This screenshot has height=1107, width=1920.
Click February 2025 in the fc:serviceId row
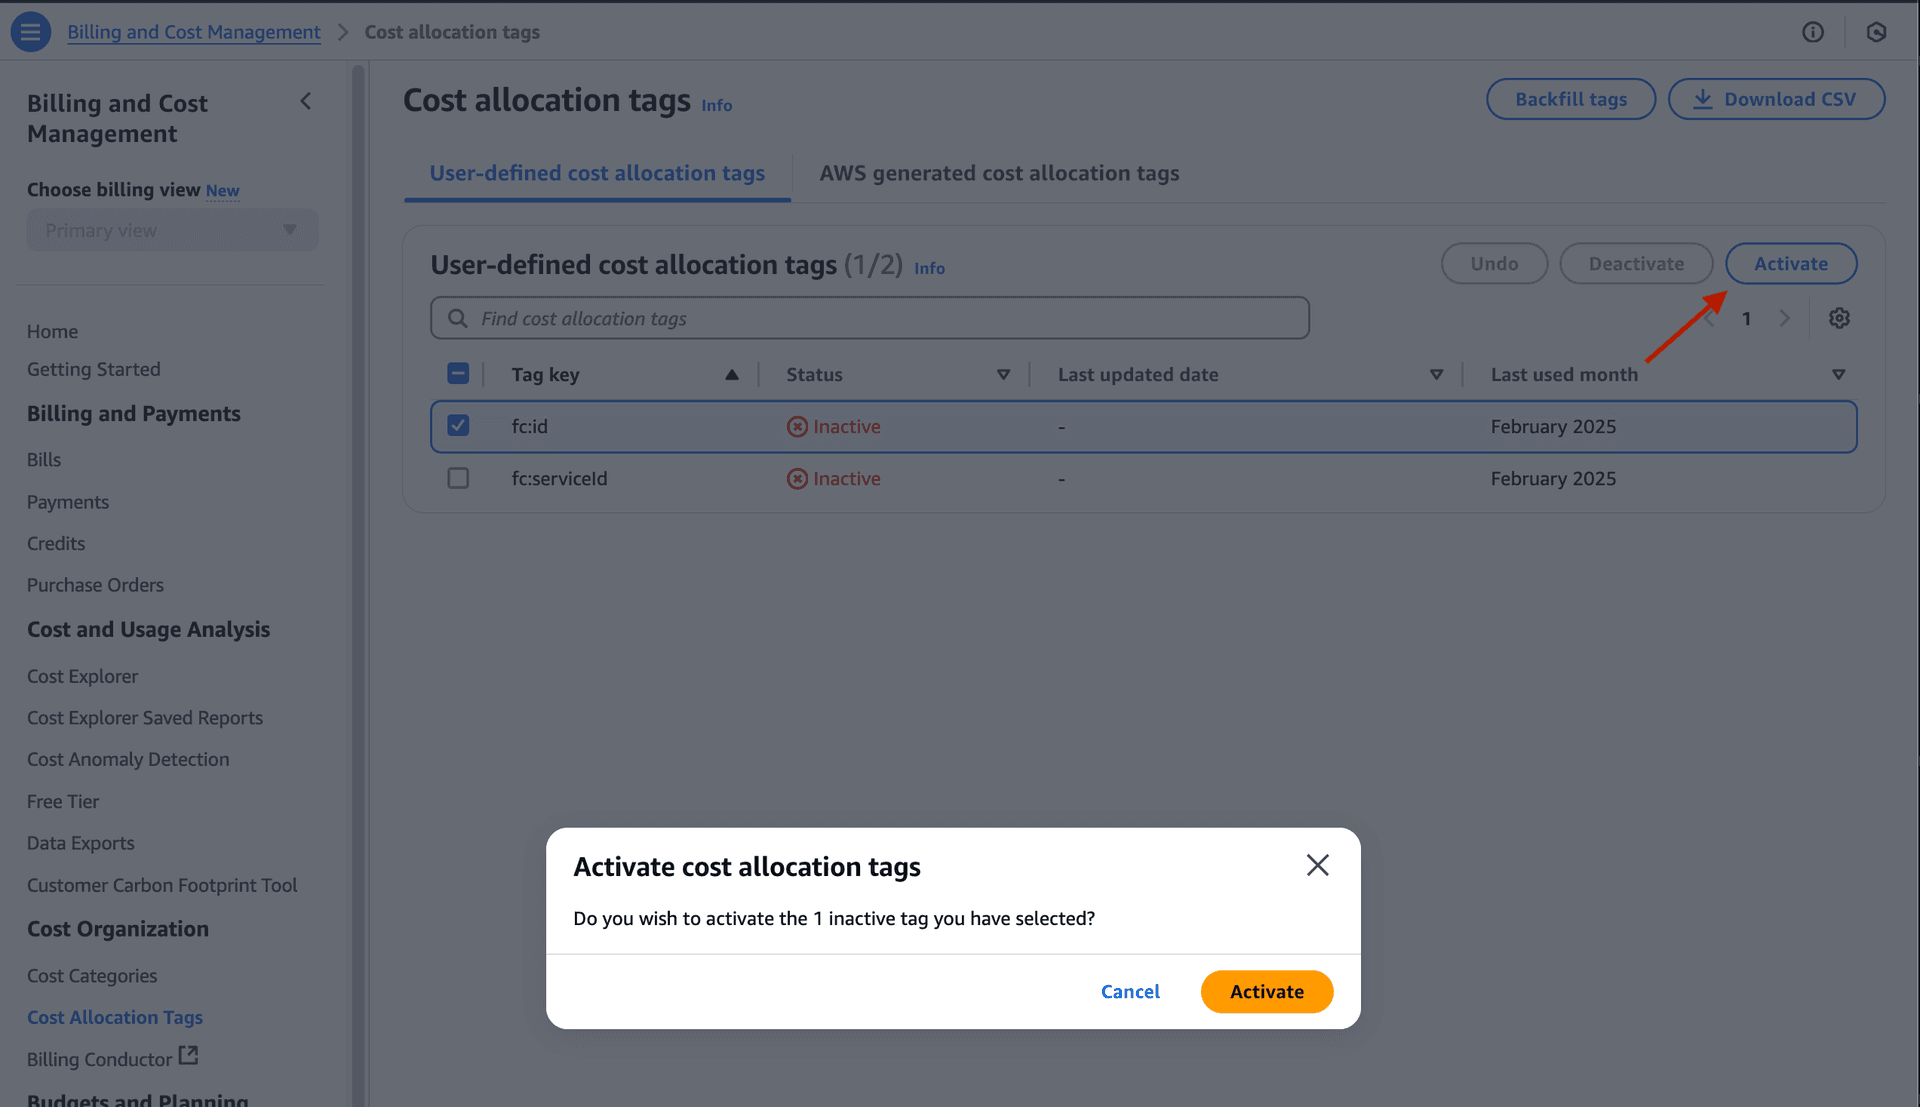click(x=1553, y=478)
